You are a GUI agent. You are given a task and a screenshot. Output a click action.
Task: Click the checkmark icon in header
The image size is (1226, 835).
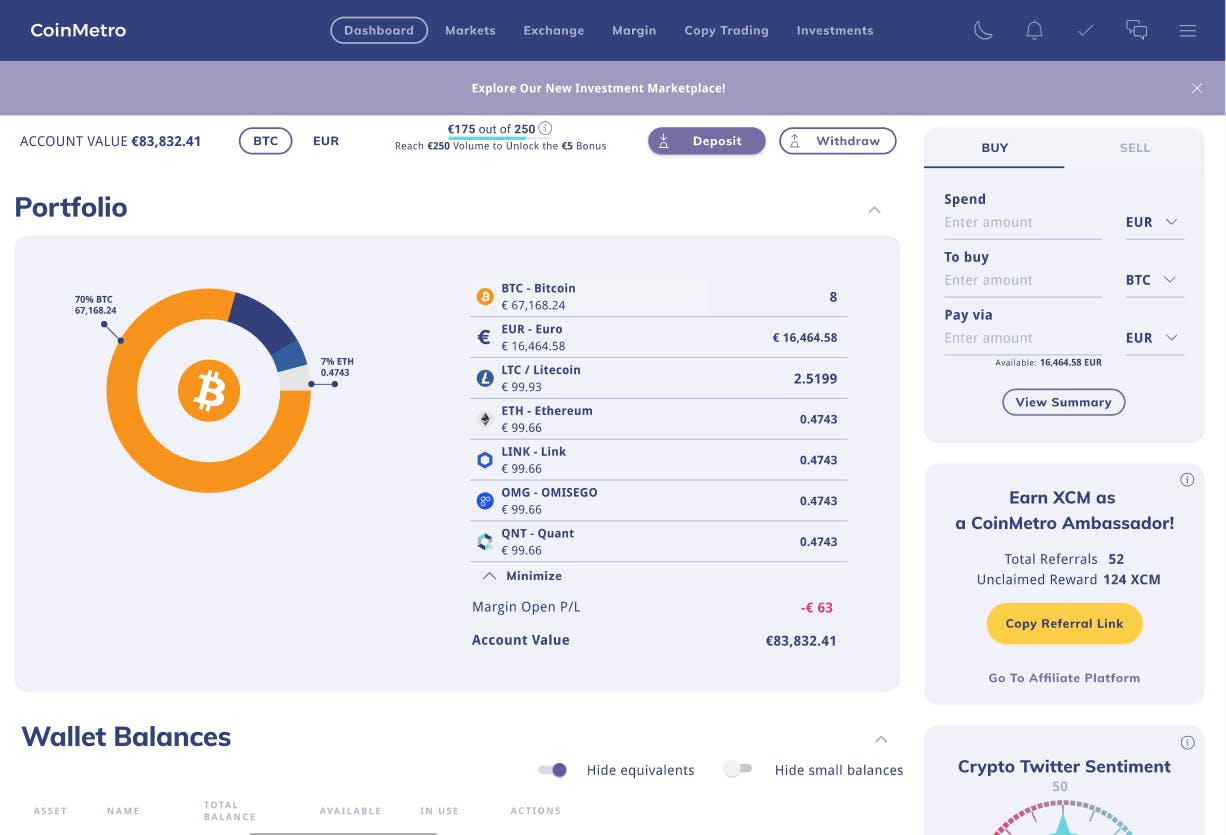pos(1085,31)
